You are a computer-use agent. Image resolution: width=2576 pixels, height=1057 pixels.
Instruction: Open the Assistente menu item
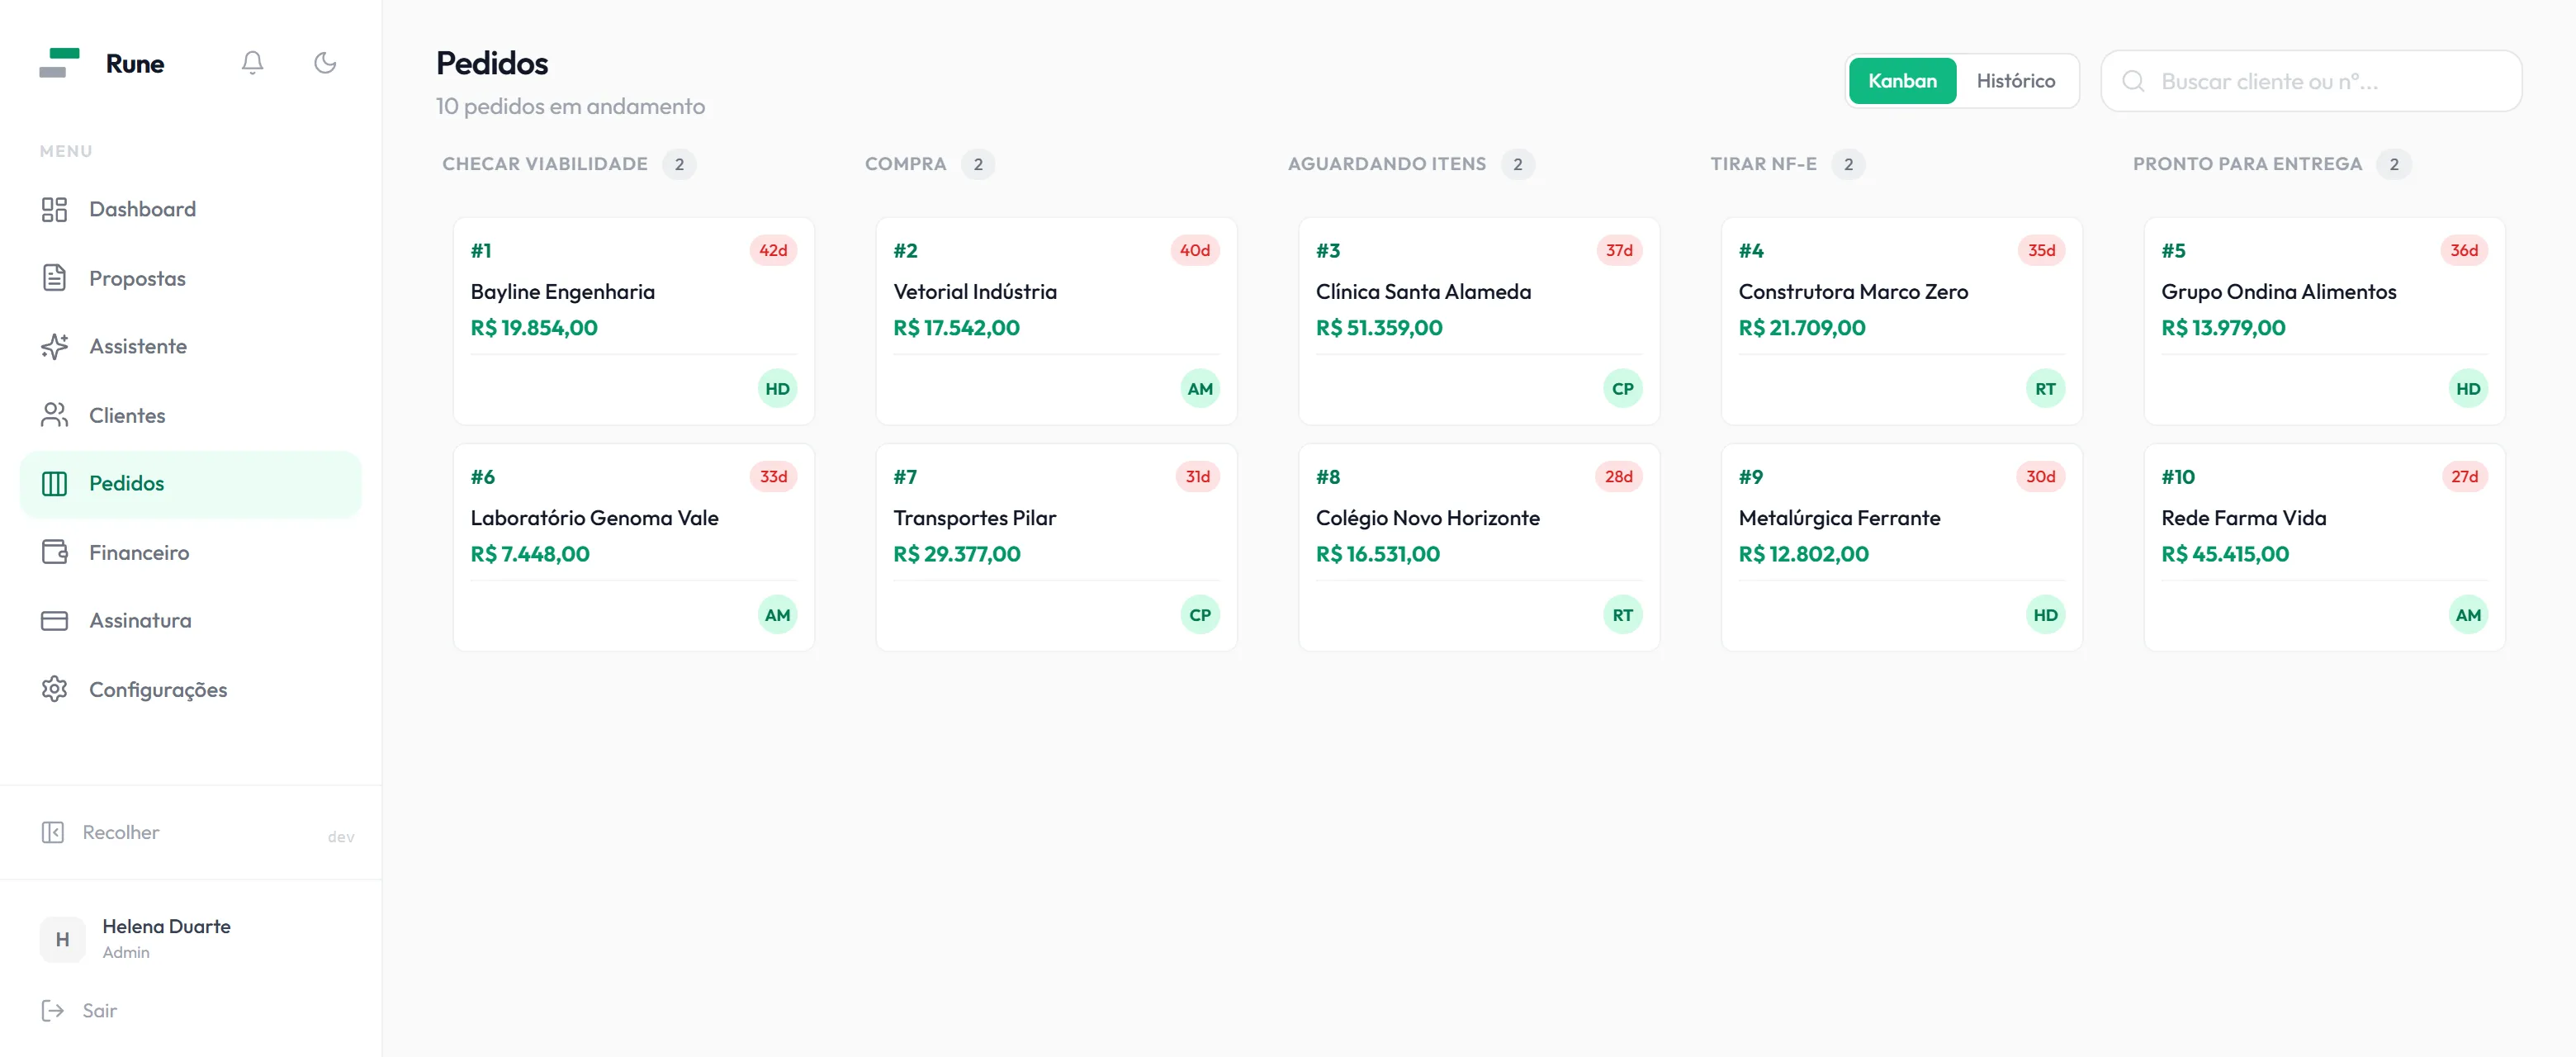(x=190, y=346)
